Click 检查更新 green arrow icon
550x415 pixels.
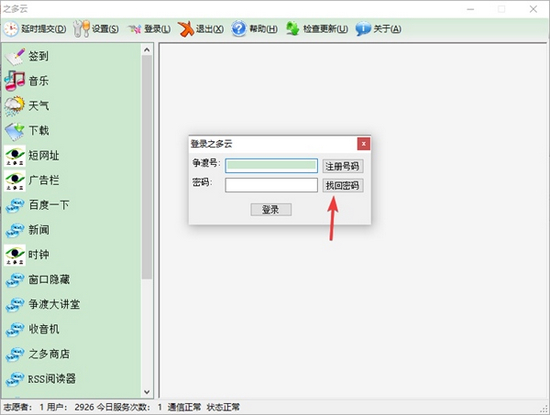[x=293, y=29]
